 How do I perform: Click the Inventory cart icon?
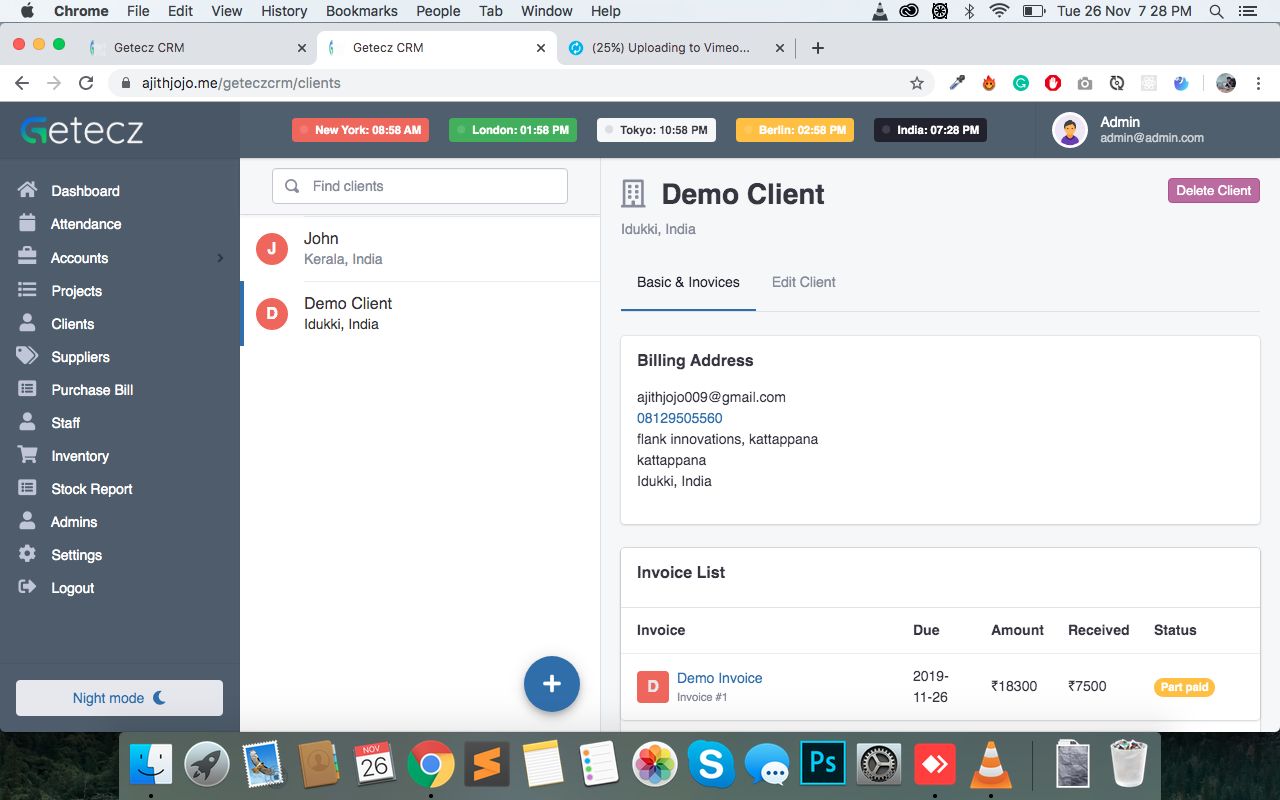tap(28, 455)
